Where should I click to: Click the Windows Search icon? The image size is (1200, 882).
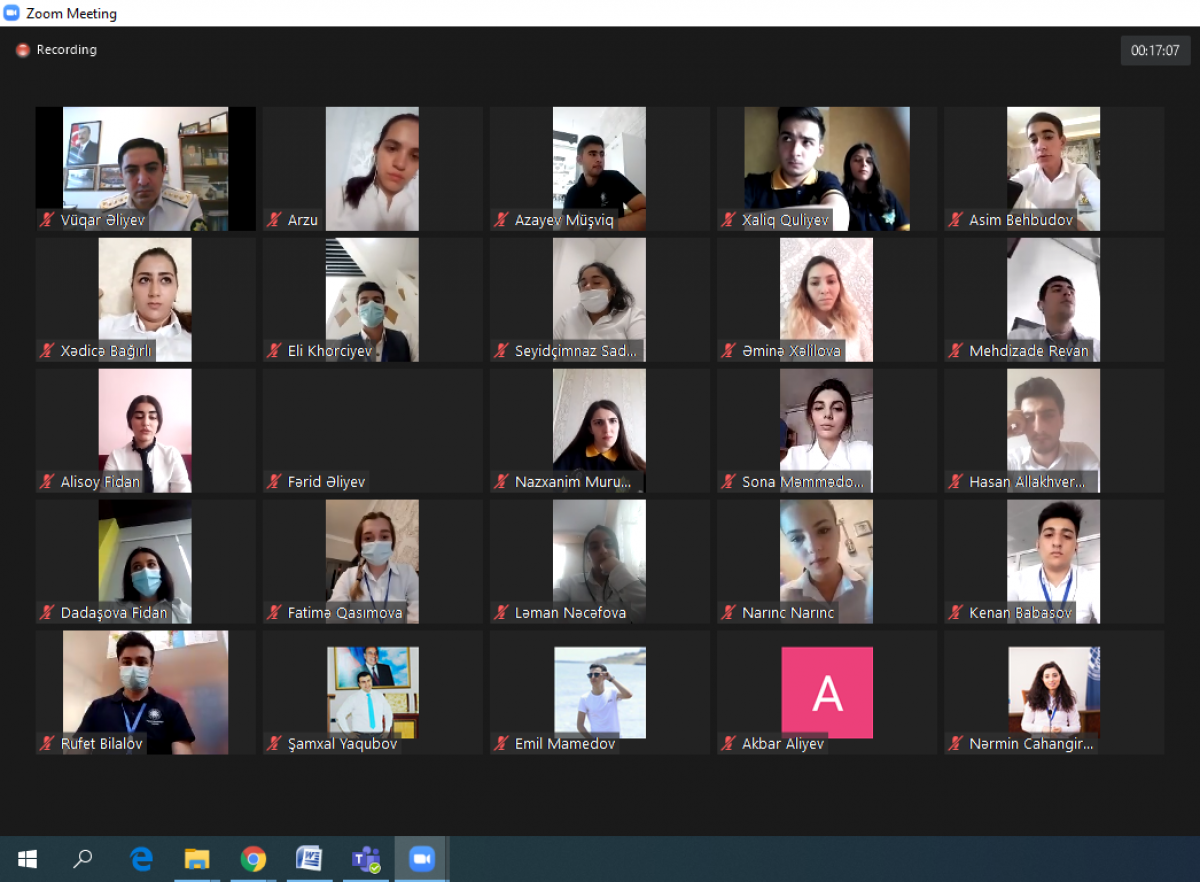click(x=82, y=858)
